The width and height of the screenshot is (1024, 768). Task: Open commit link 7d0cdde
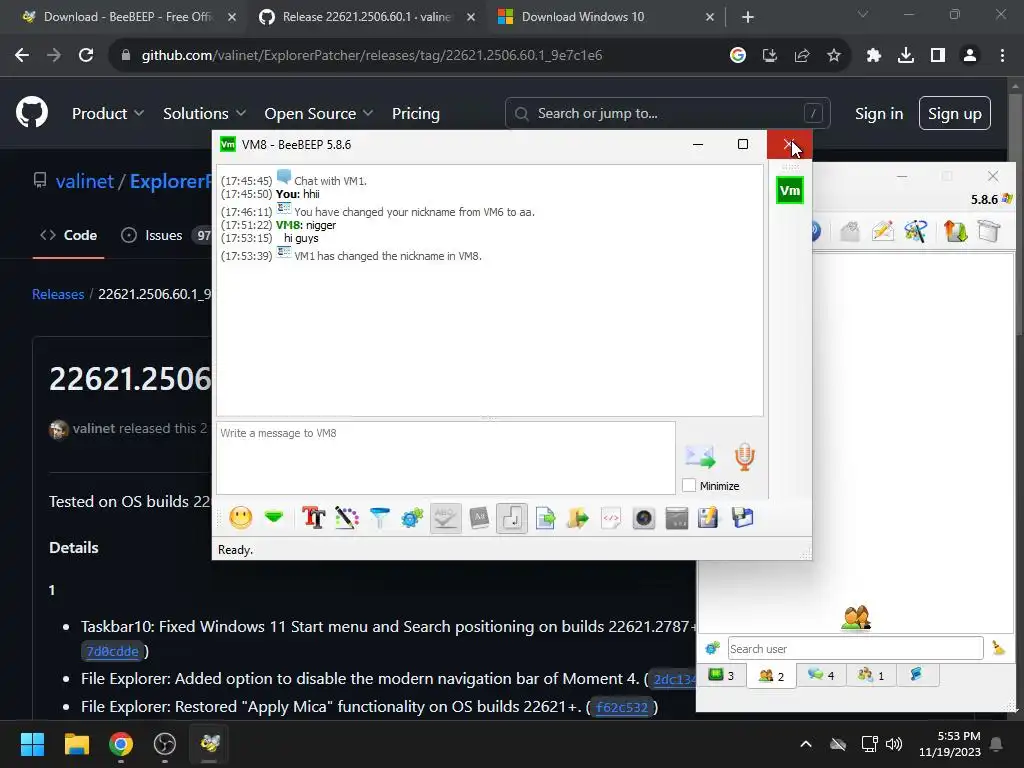(112, 651)
